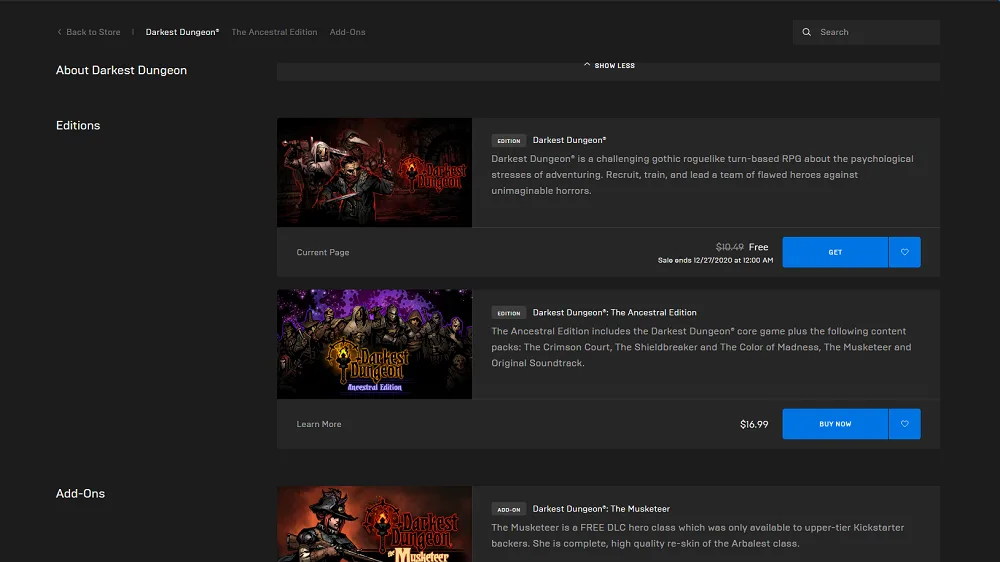Image resolution: width=1000 pixels, height=562 pixels.
Task: Add Darkest Dungeon base edition to wishlist
Action: [904, 252]
